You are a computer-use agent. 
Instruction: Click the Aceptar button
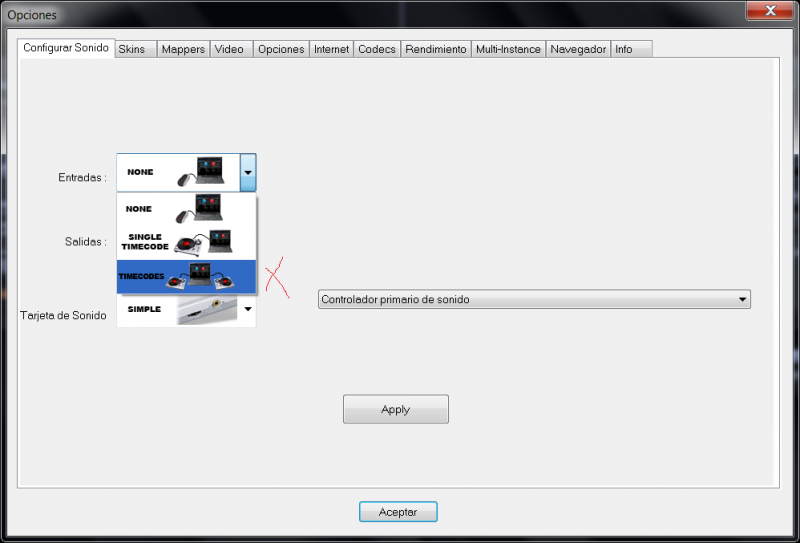point(398,512)
